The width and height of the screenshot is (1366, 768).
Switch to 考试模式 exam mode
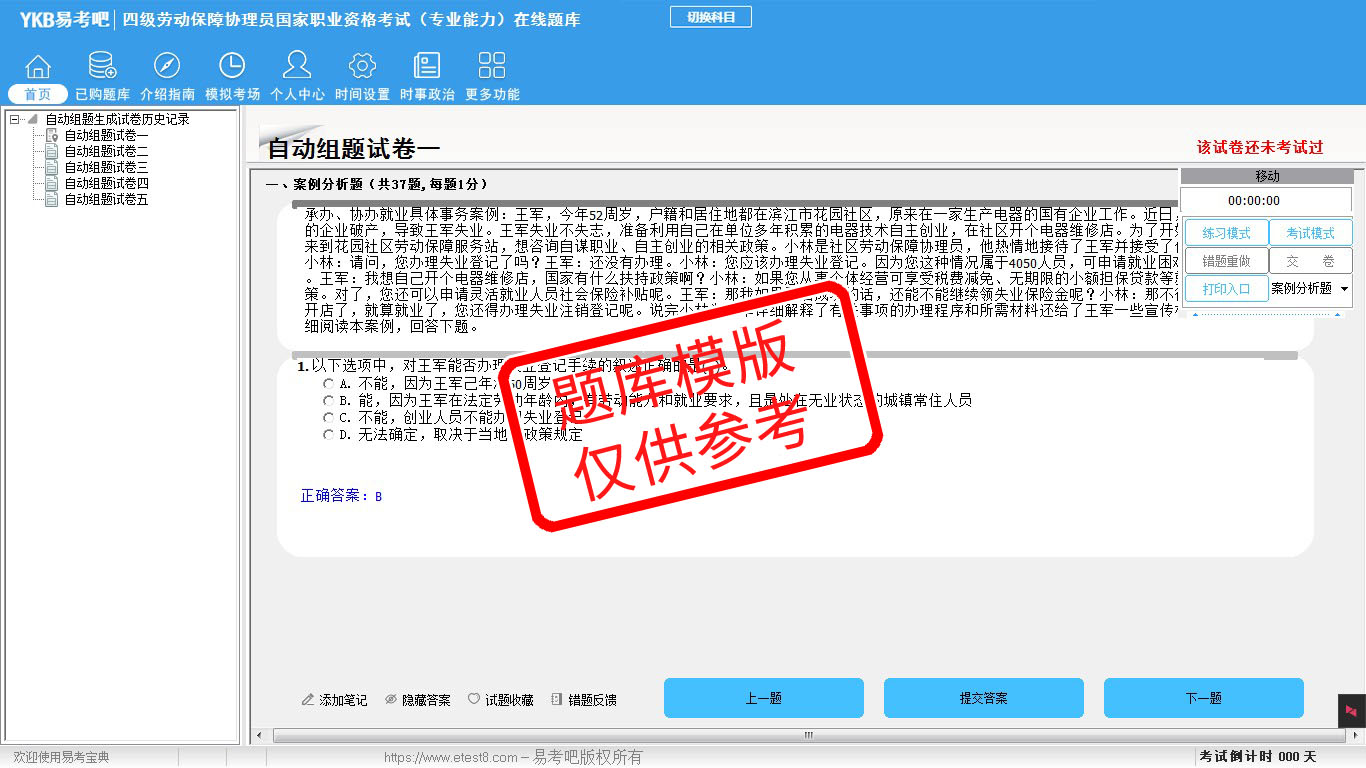point(1310,233)
